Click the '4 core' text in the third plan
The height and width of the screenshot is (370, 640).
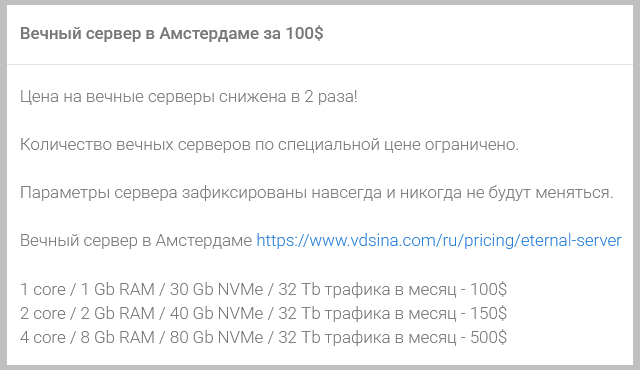[43, 338]
